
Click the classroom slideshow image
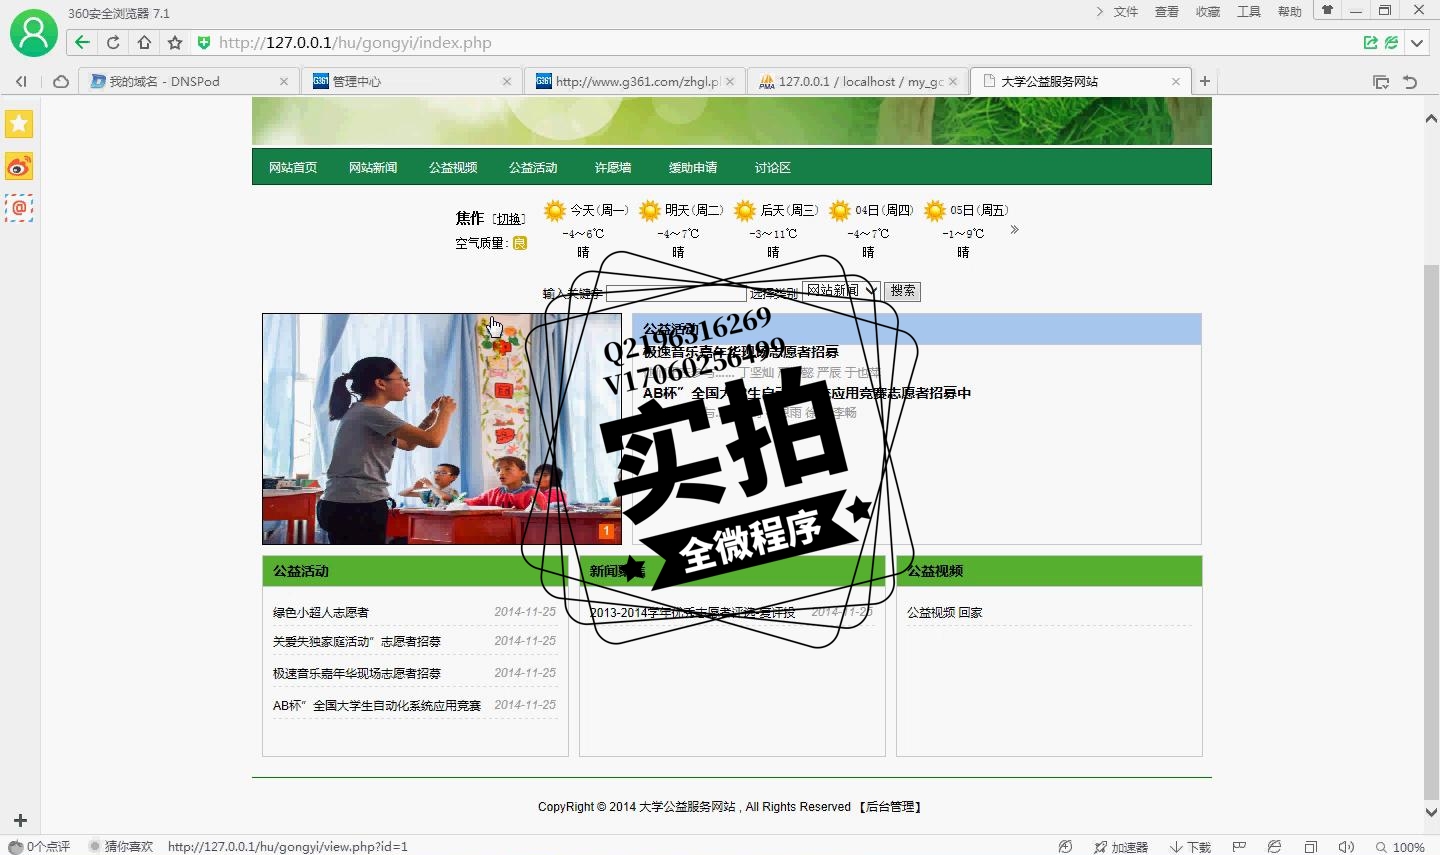[x=441, y=429]
